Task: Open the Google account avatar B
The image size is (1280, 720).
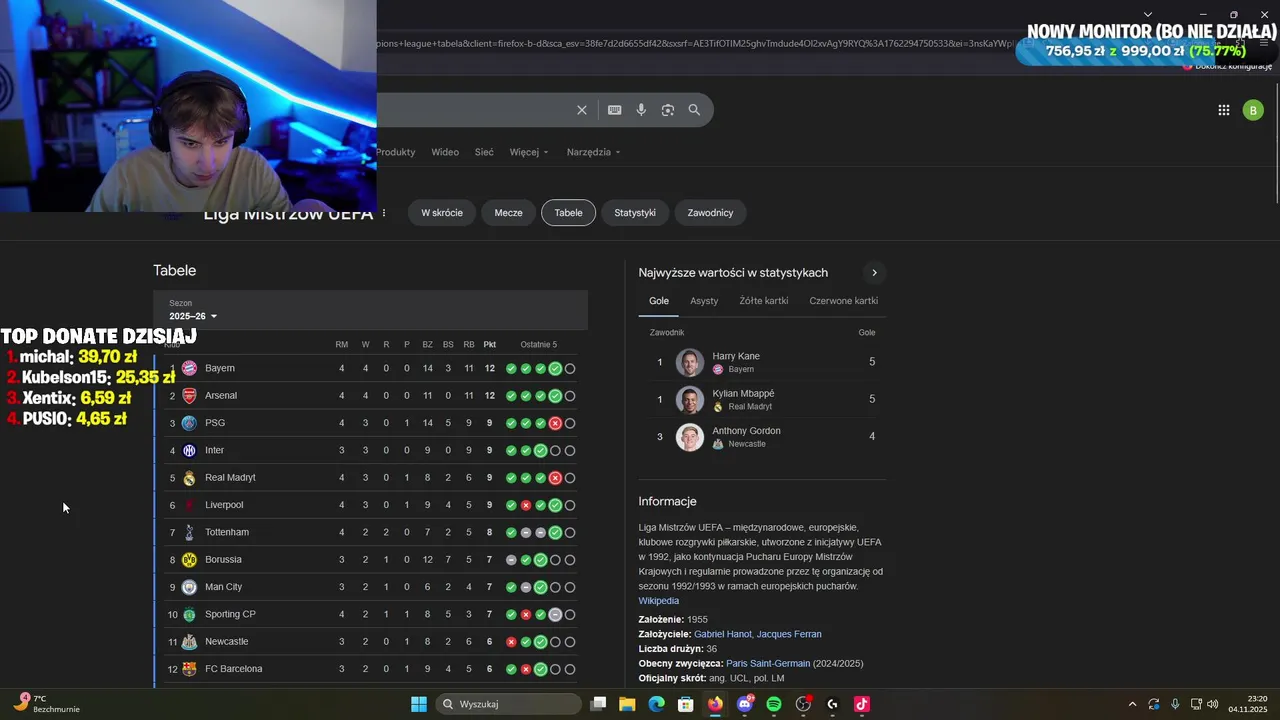Action: click(x=1253, y=110)
